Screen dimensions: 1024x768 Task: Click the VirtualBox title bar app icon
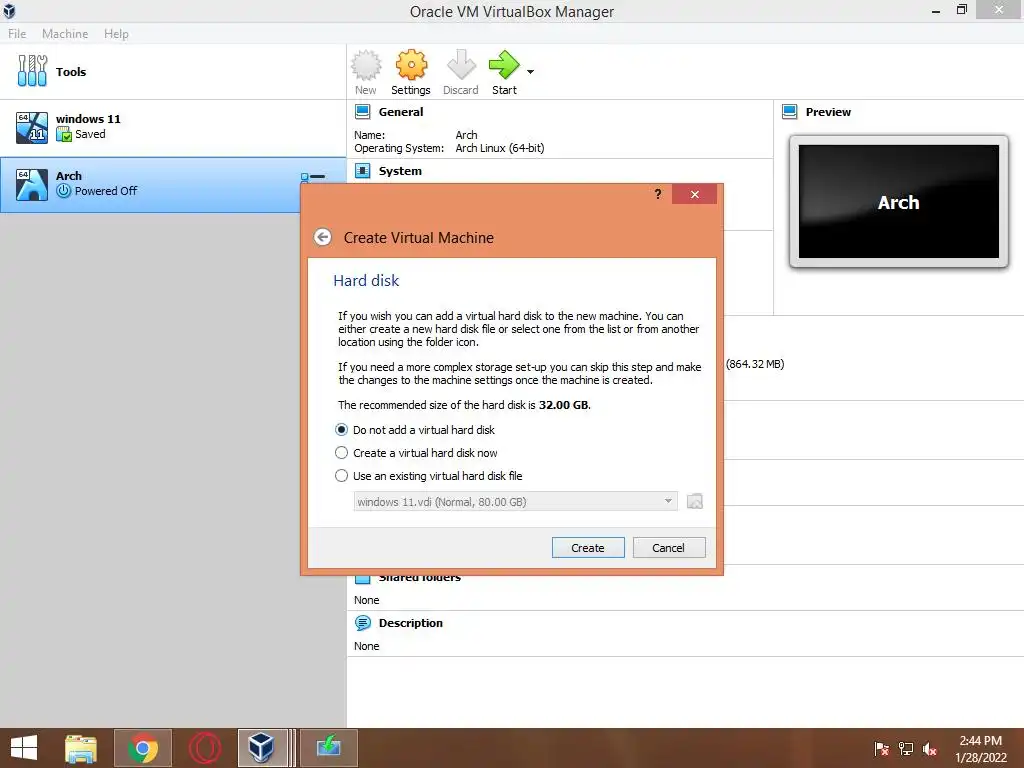coord(9,10)
